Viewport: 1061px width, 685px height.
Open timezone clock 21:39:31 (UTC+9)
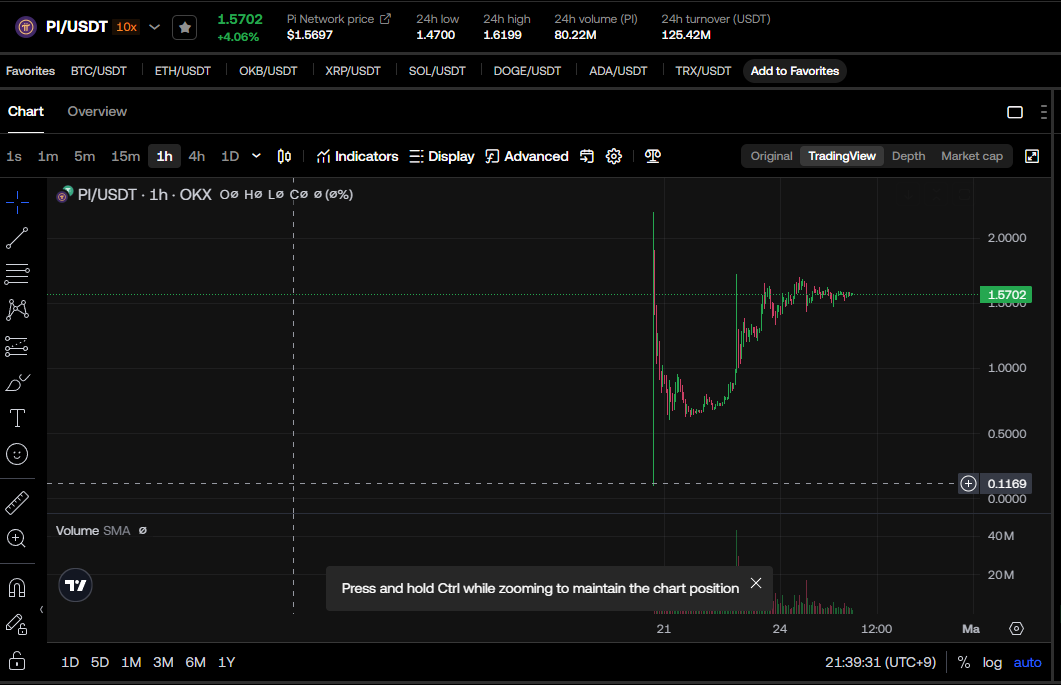coord(880,662)
